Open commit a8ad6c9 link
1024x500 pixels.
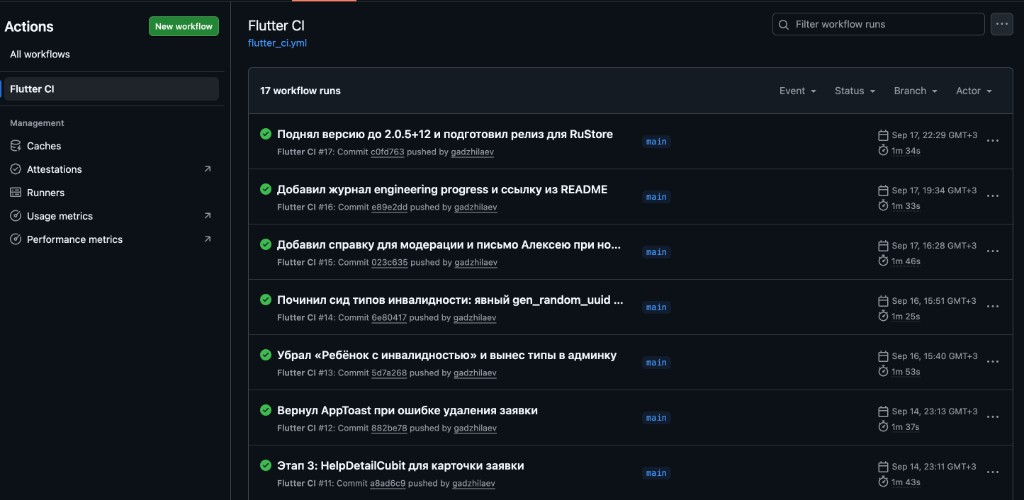click(x=388, y=484)
